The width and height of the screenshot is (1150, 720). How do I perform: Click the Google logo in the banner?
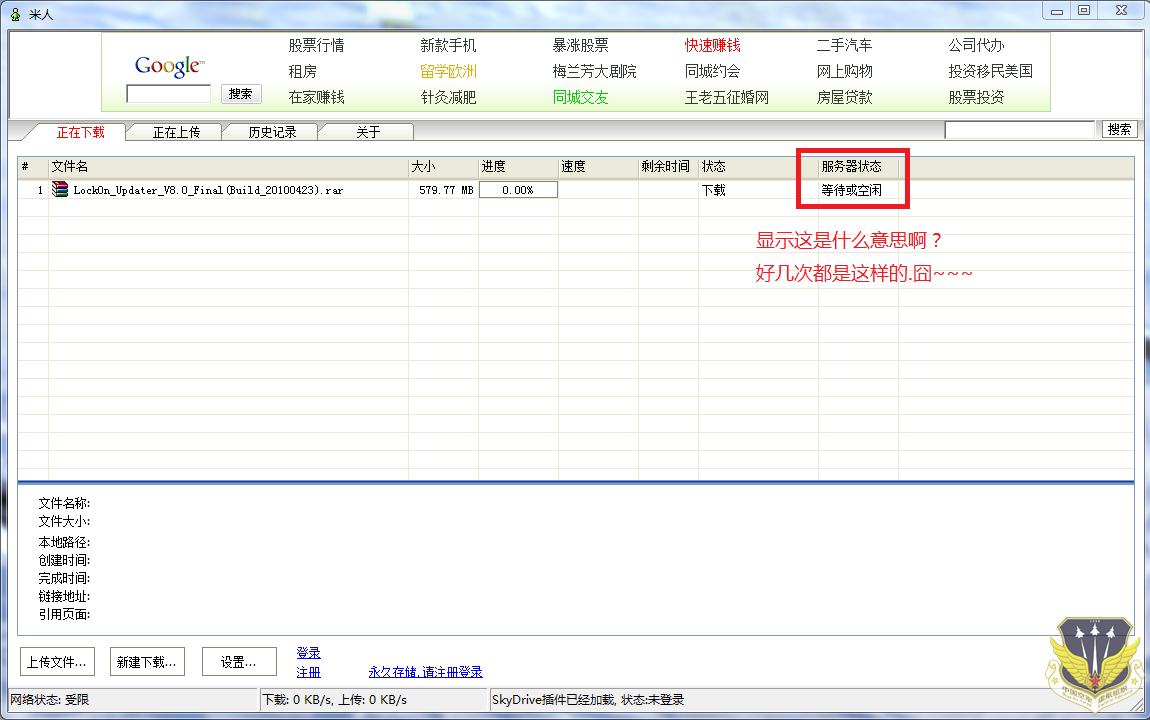tap(169, 66)
